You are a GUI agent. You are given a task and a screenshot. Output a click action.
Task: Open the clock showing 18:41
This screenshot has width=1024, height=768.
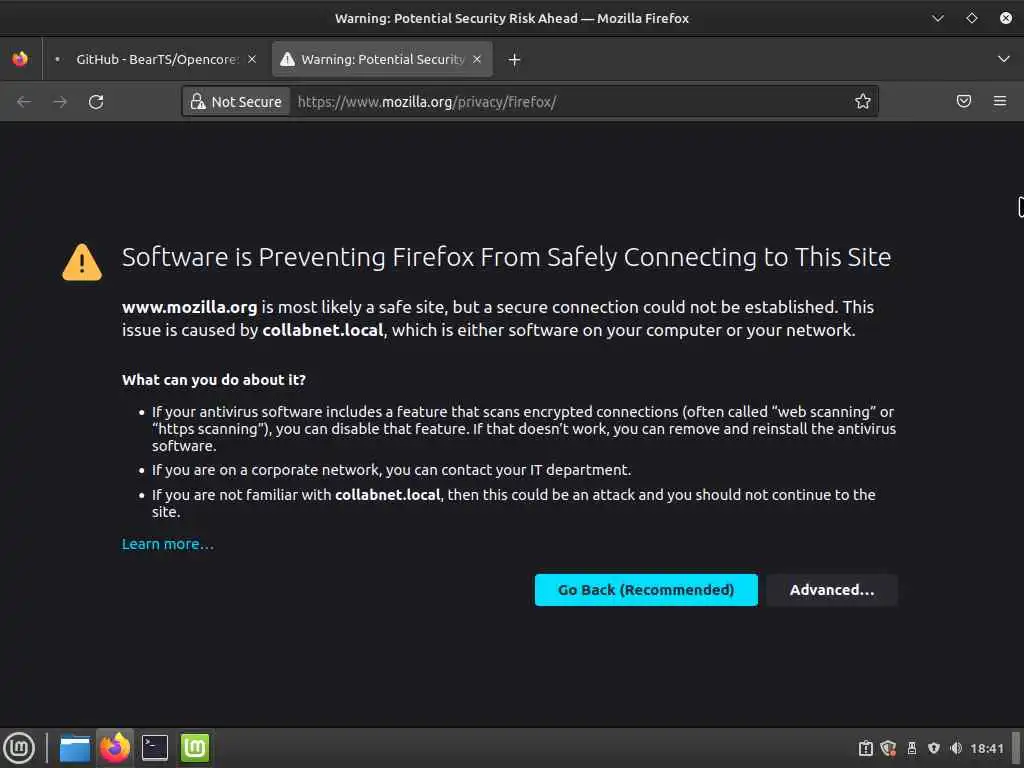pyautogui.click(x=987, y=748)
